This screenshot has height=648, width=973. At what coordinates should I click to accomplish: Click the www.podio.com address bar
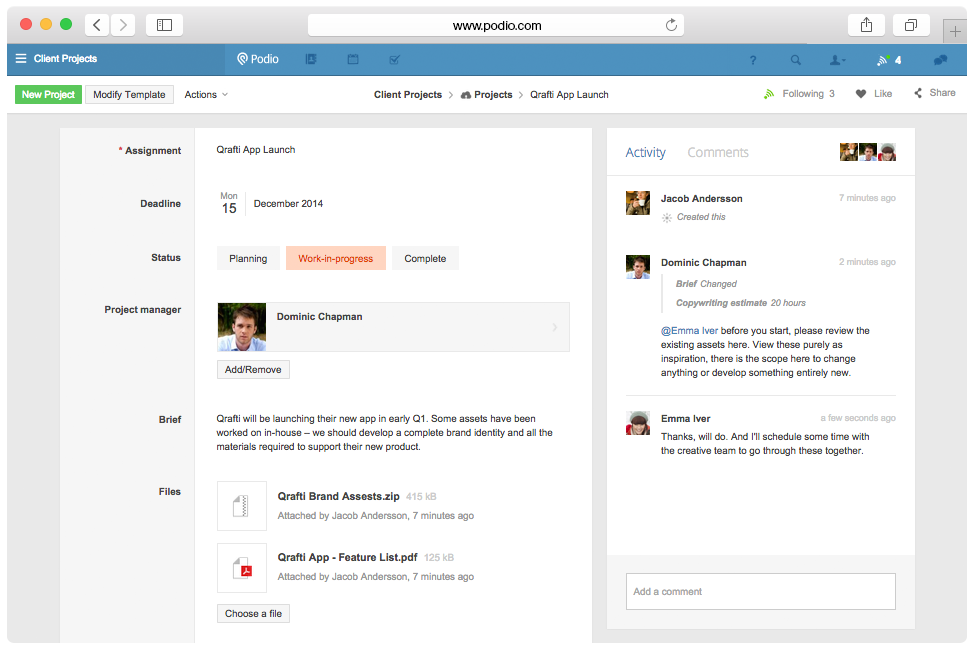(x=496, y=25)
